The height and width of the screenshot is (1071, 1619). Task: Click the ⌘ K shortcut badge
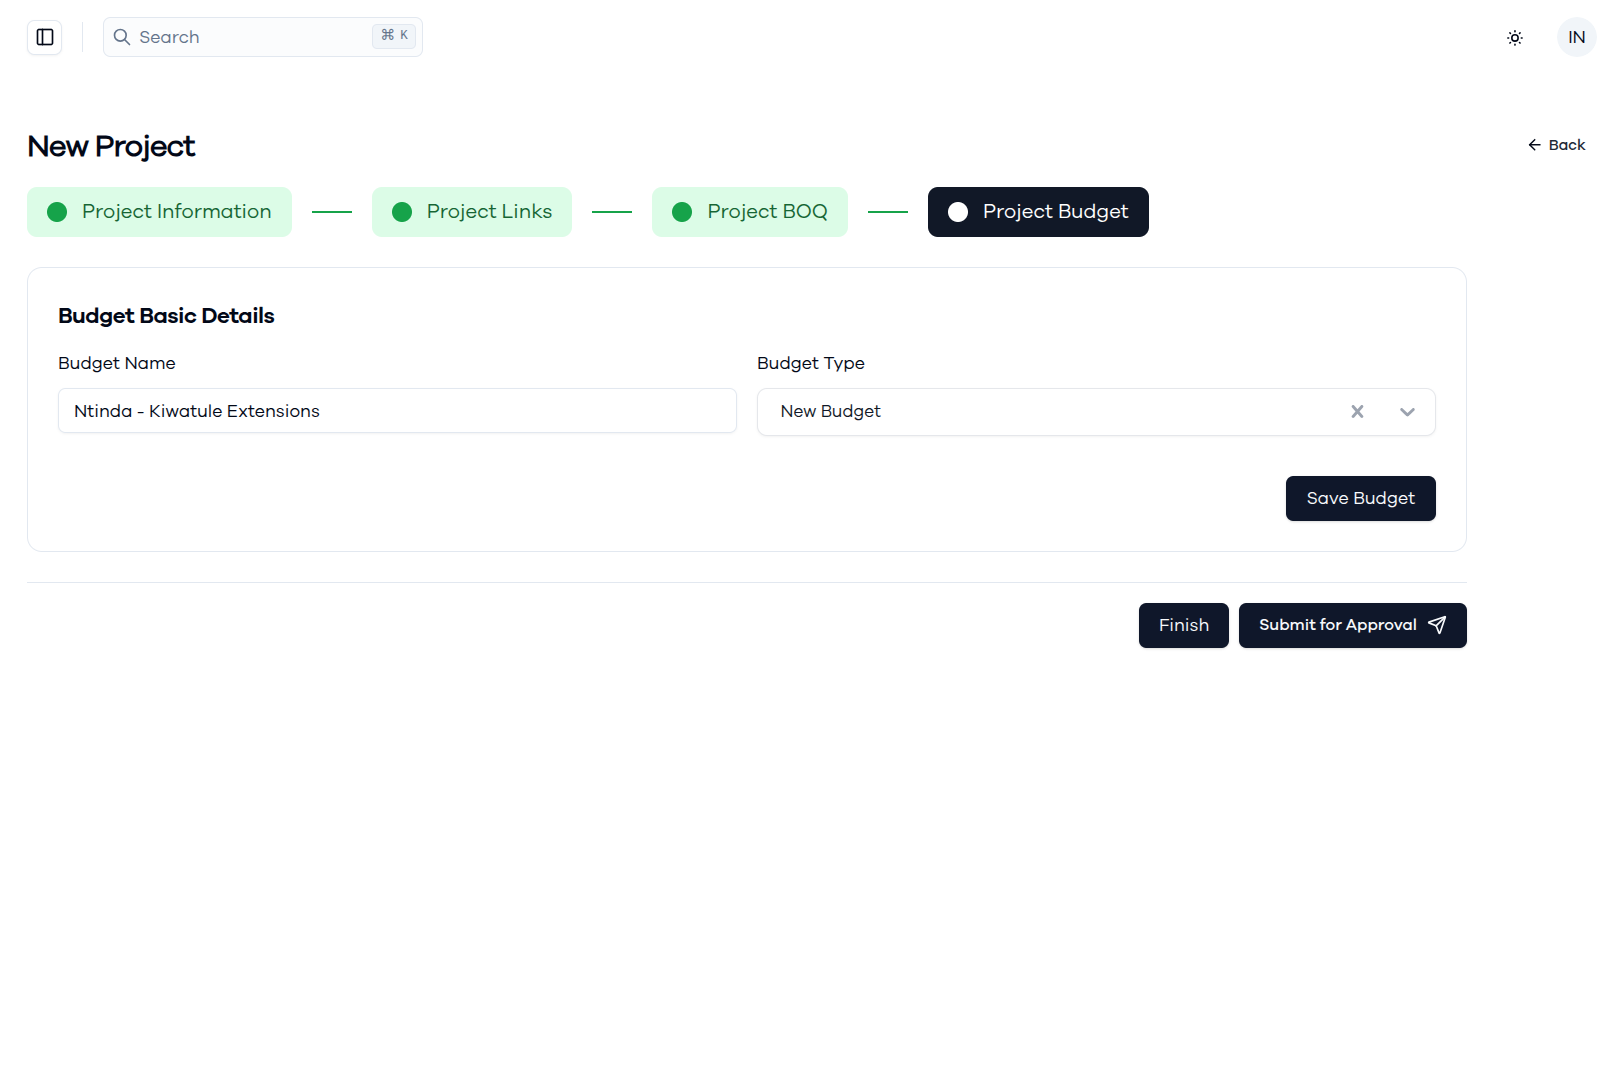click(394, 35)
